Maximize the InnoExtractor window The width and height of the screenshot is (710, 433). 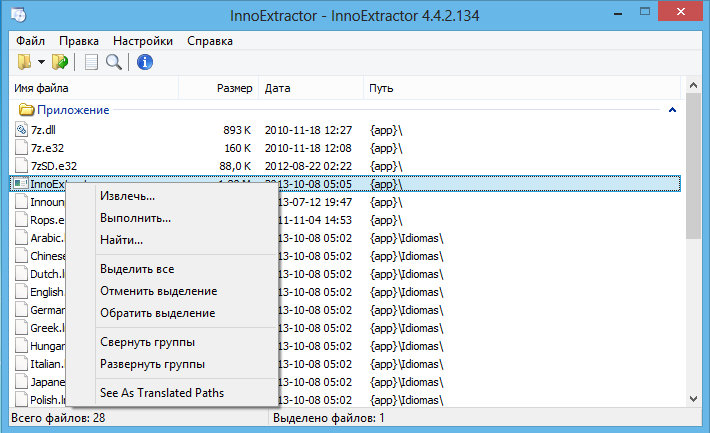645,12
